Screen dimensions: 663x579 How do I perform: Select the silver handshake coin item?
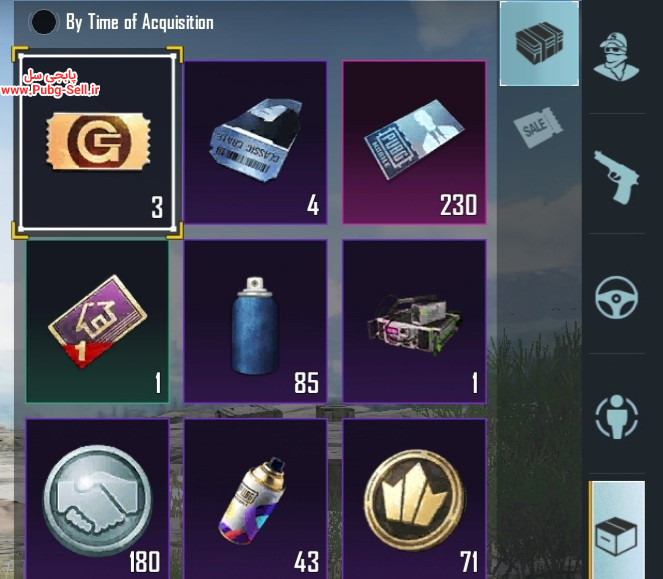[x=98, y=499]
